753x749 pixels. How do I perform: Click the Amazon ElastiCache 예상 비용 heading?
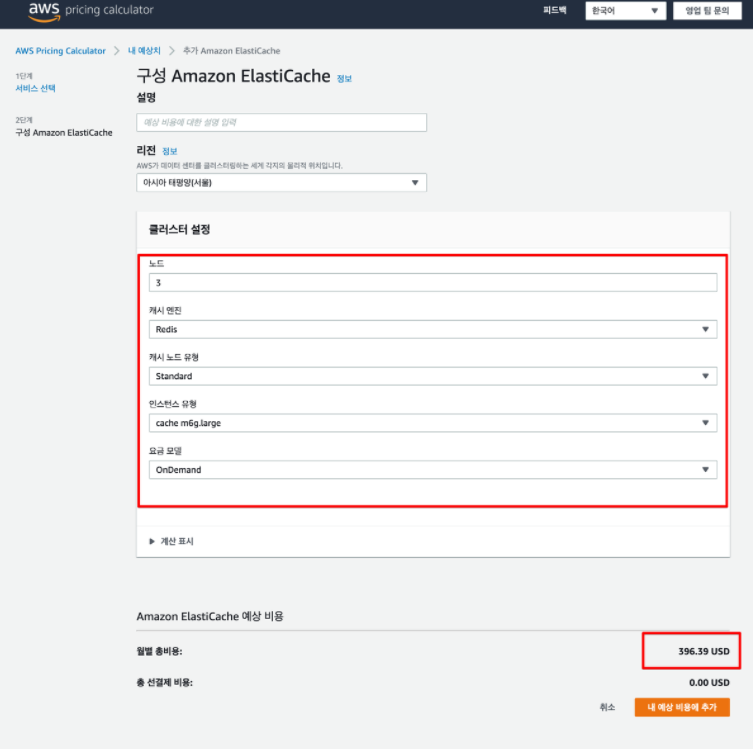210,616
